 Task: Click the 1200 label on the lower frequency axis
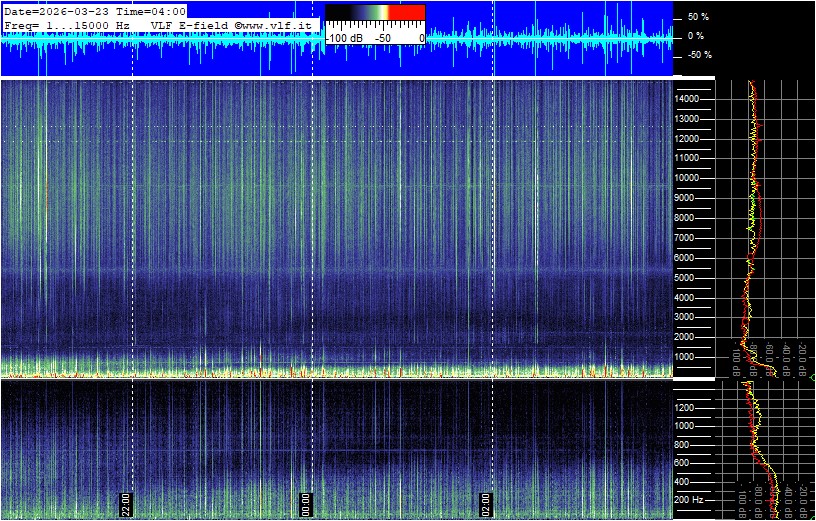[691, 408]
